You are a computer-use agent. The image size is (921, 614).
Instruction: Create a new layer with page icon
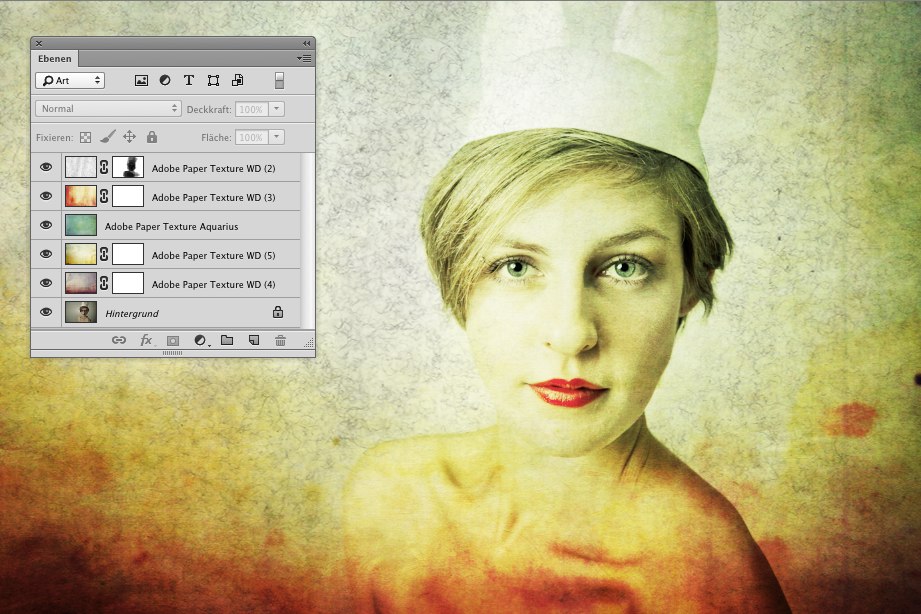tap(254, 341)
